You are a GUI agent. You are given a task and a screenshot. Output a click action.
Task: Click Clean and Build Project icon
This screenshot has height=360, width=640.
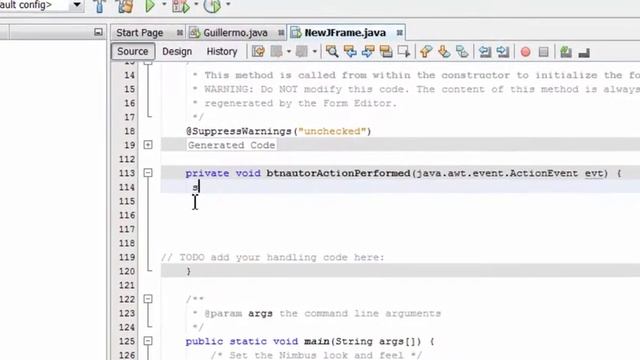click(x=125, y=6)
